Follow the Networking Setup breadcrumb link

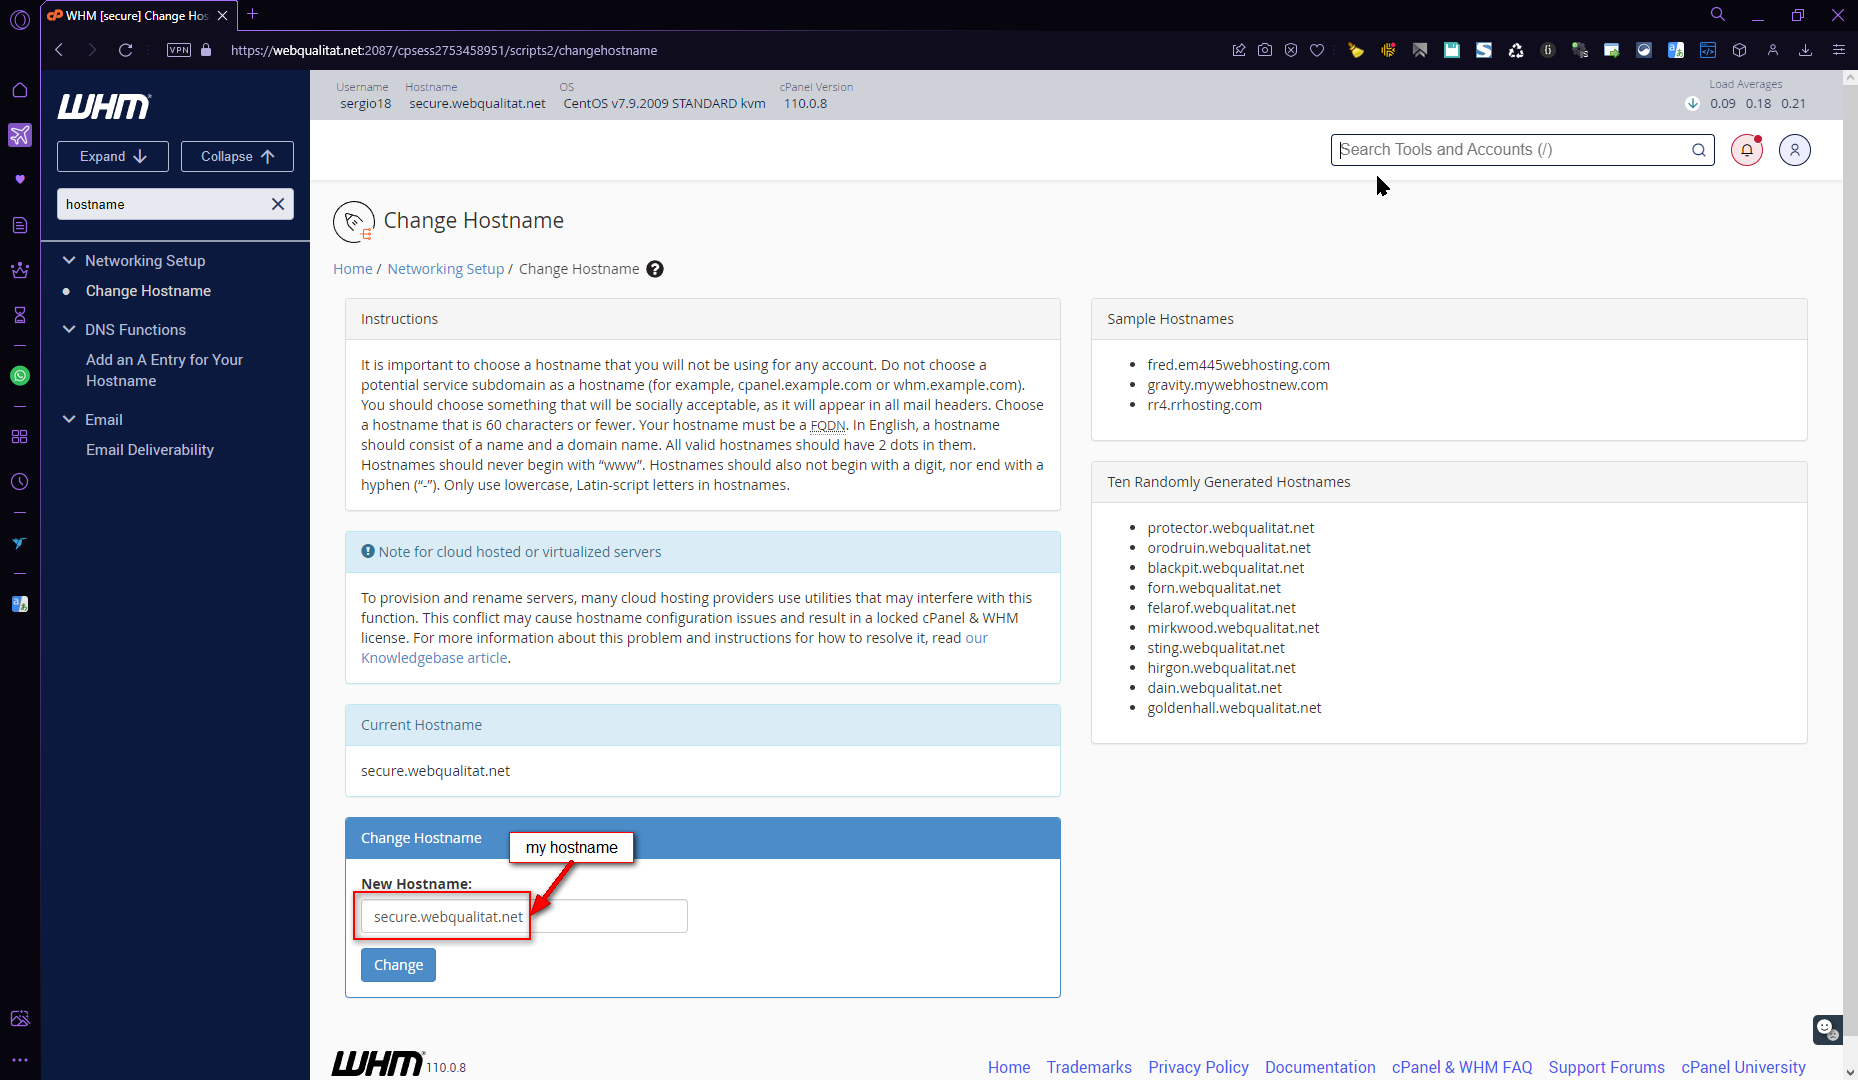[446, 269]
